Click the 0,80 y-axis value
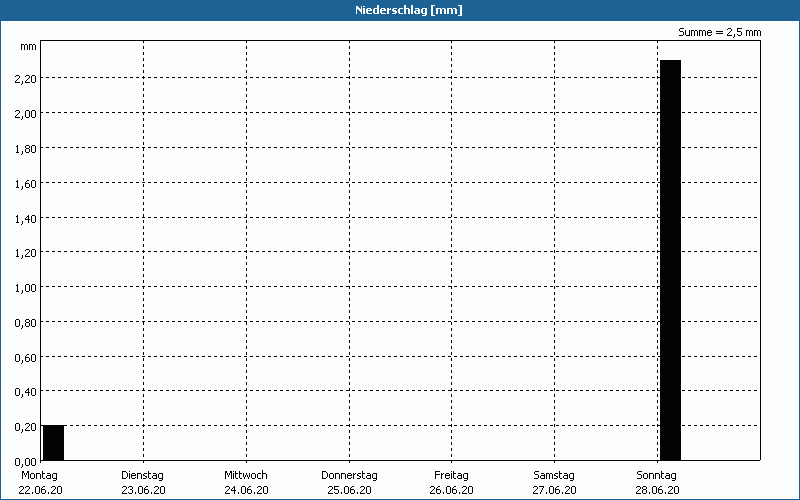Viewport: 800px width, 500px height. (26, 322)
